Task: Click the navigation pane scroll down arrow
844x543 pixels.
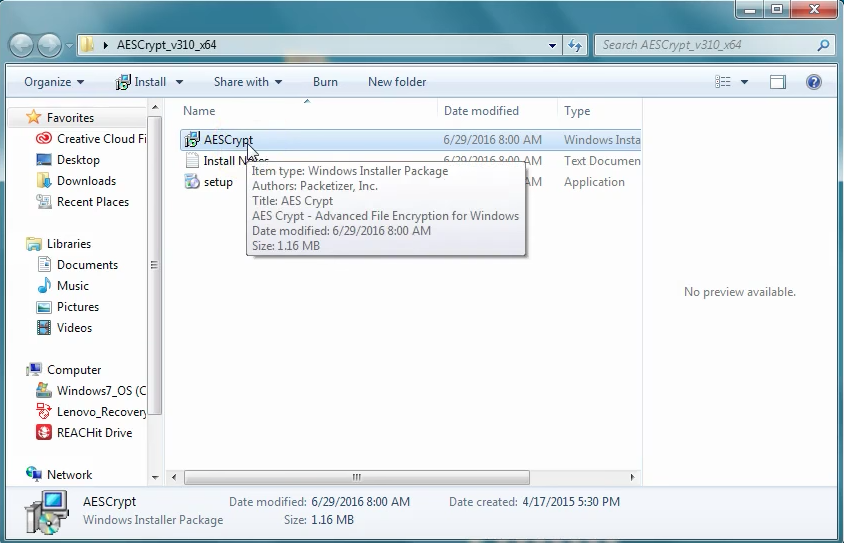Action: click(155, 477)
